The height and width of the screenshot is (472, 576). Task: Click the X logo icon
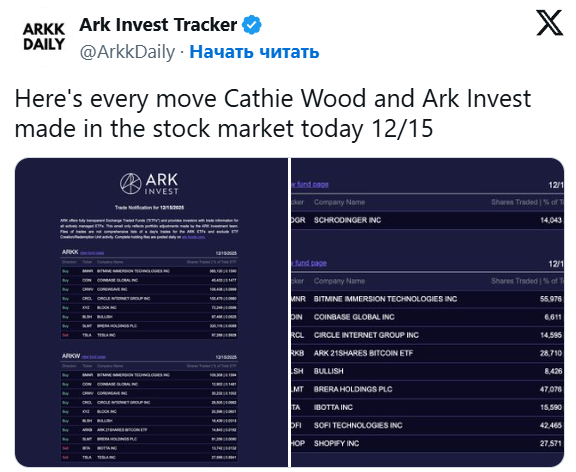click(x=549, y=23)
